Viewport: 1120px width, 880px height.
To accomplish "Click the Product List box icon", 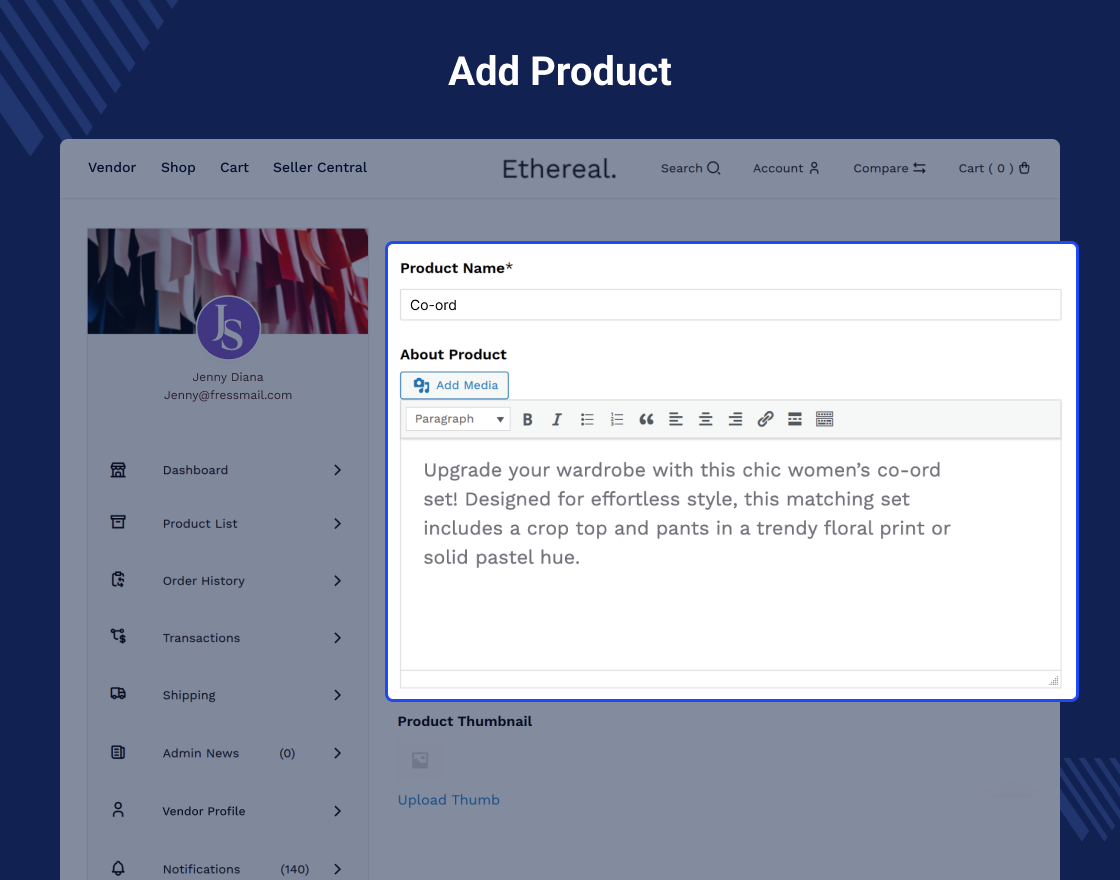I will (x=119, y=523).
